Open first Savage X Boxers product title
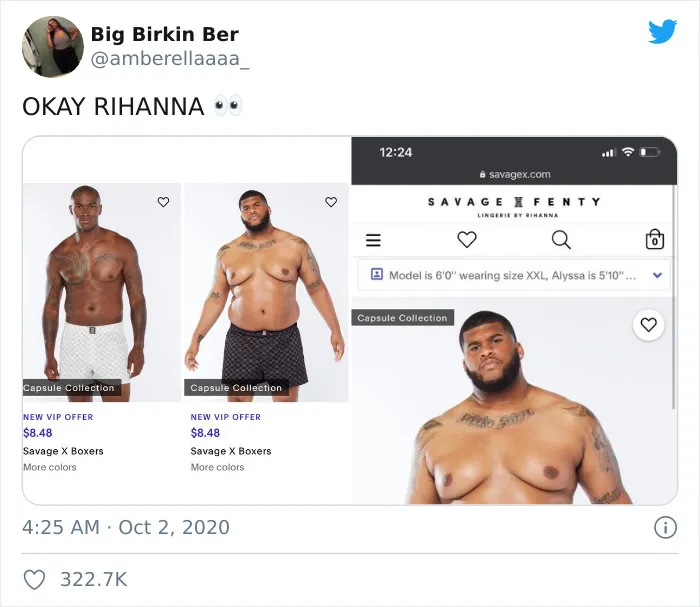Viewport: 700px width, 607px height. click(x=63, y=451)
